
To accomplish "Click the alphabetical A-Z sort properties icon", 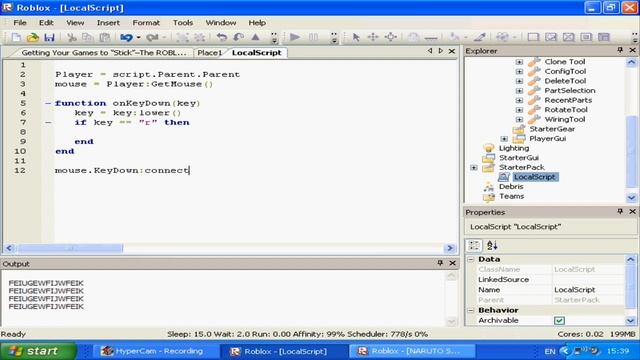I will (x=492, y=245).
